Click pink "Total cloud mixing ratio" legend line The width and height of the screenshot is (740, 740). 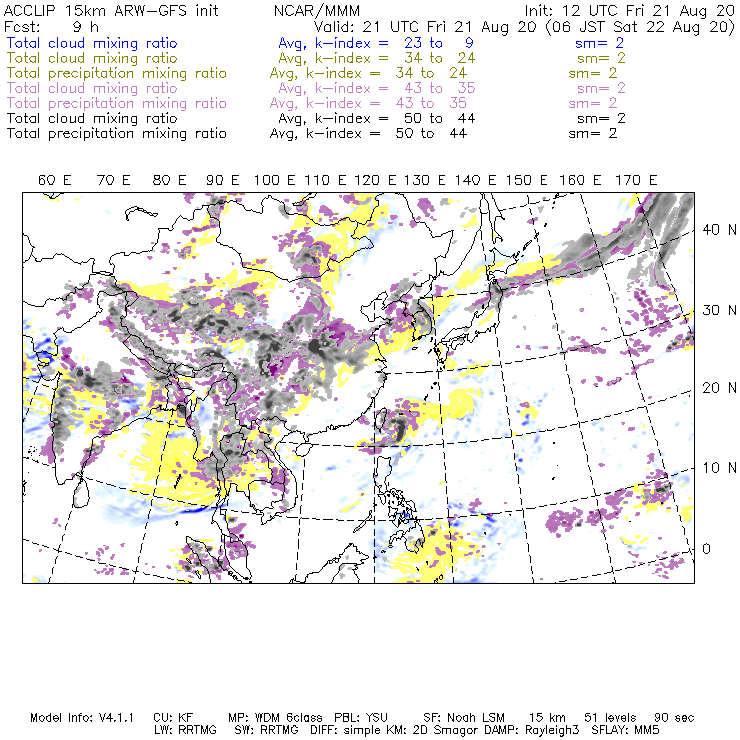92,88
